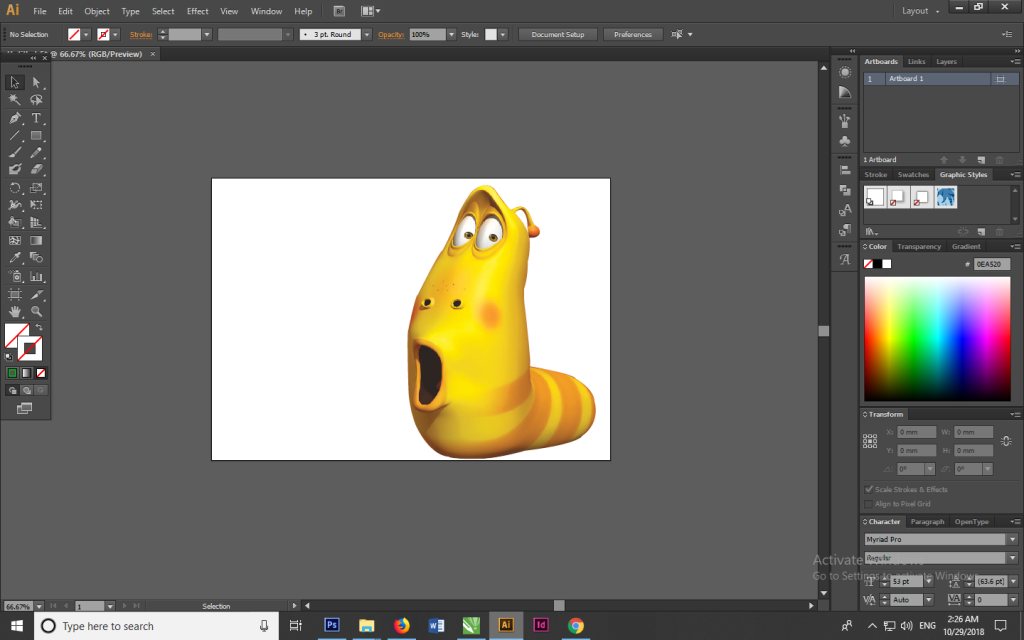Open the Myriad Pro font dropdown
The height and width of the screenshot is (640, 1024).
pos(1012,539)
